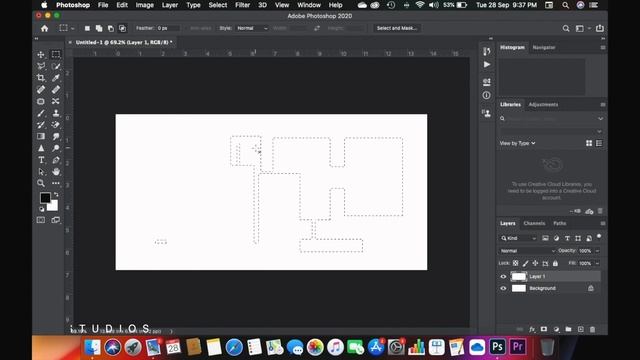This screenshot has width=640, height=360.
Task: Reset default foreground and background colors
Action: coord(41,209)
